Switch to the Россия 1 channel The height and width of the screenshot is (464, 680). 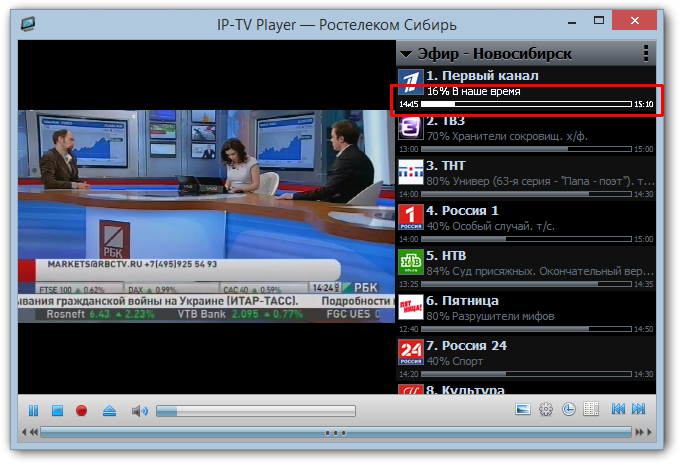pos(461,210)
